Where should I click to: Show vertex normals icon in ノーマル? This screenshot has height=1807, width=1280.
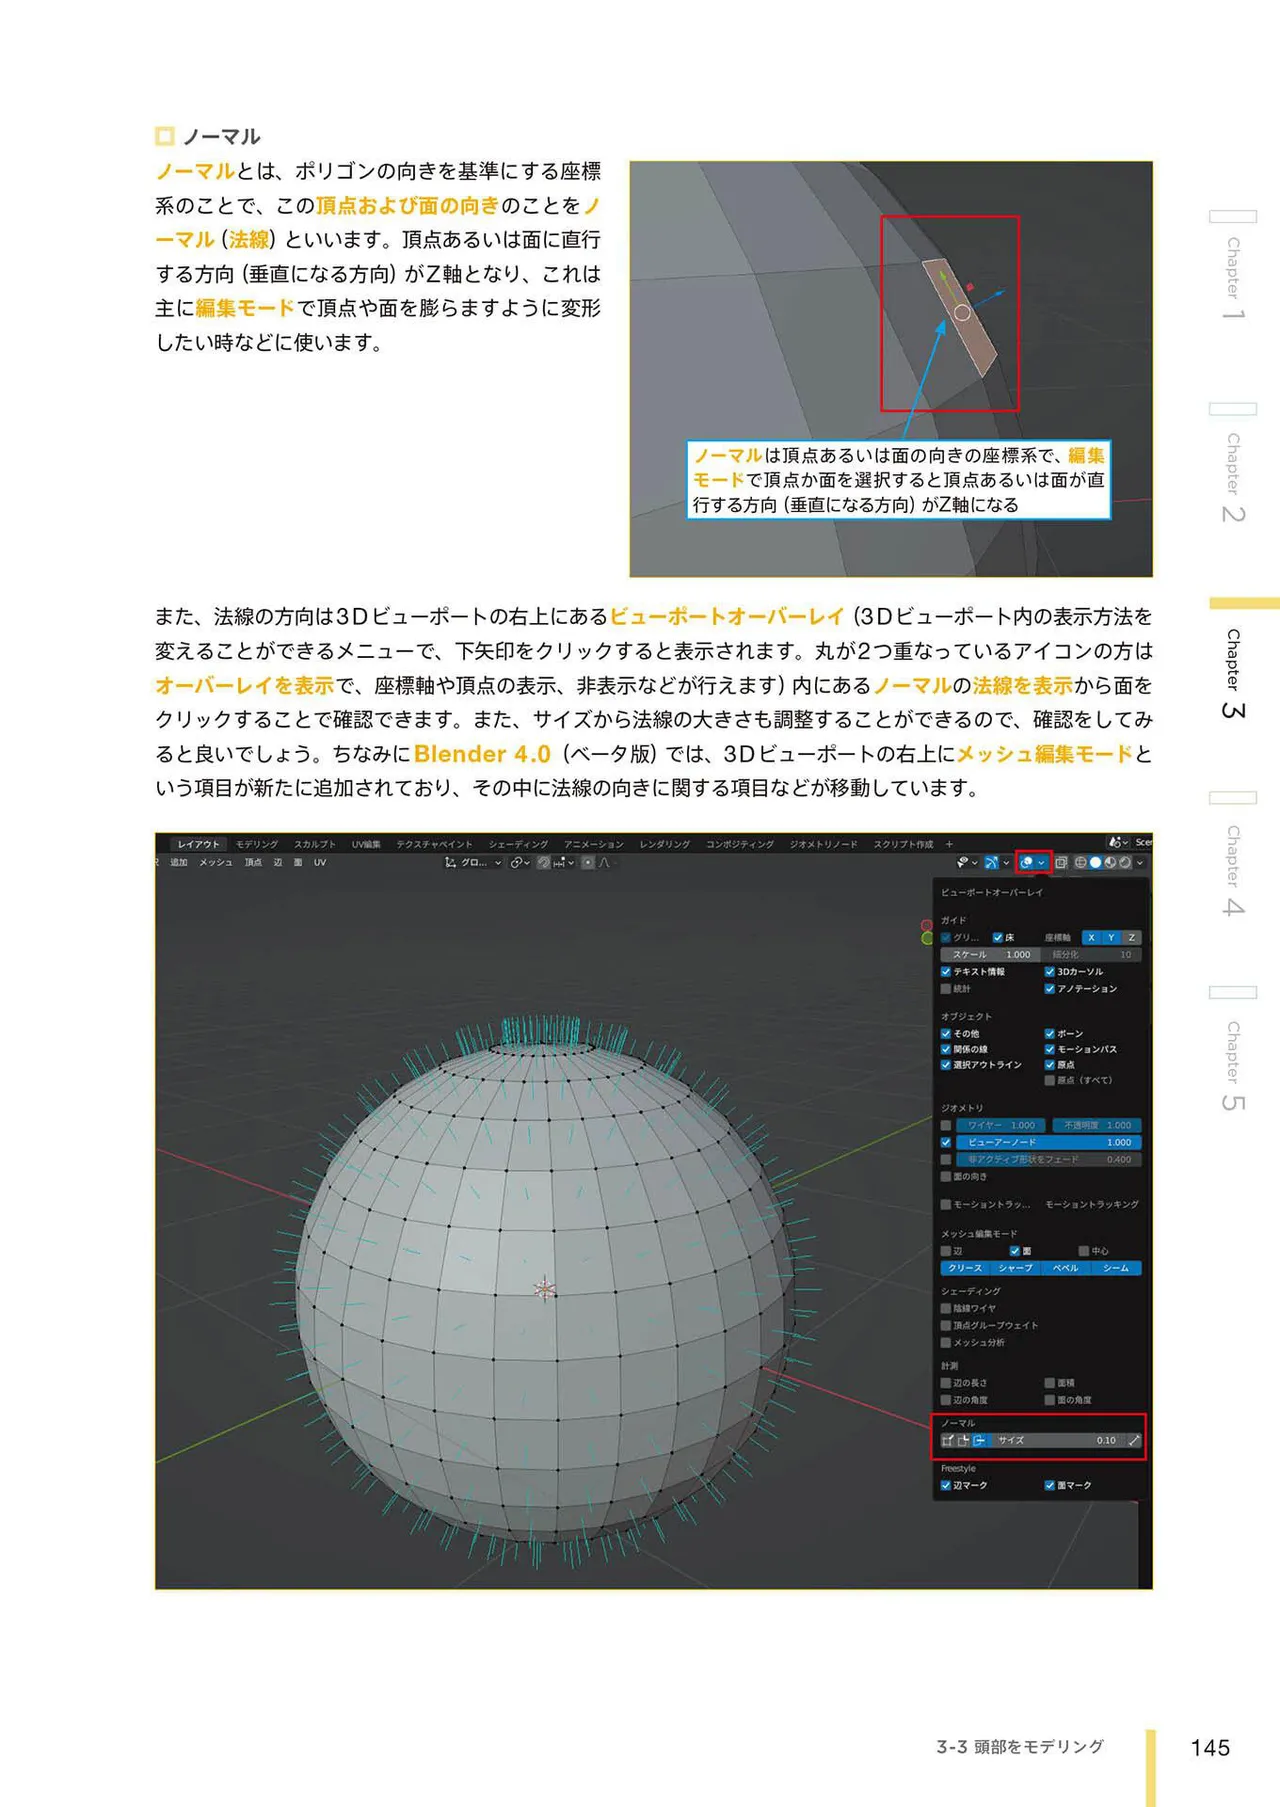click(948, 1441)
